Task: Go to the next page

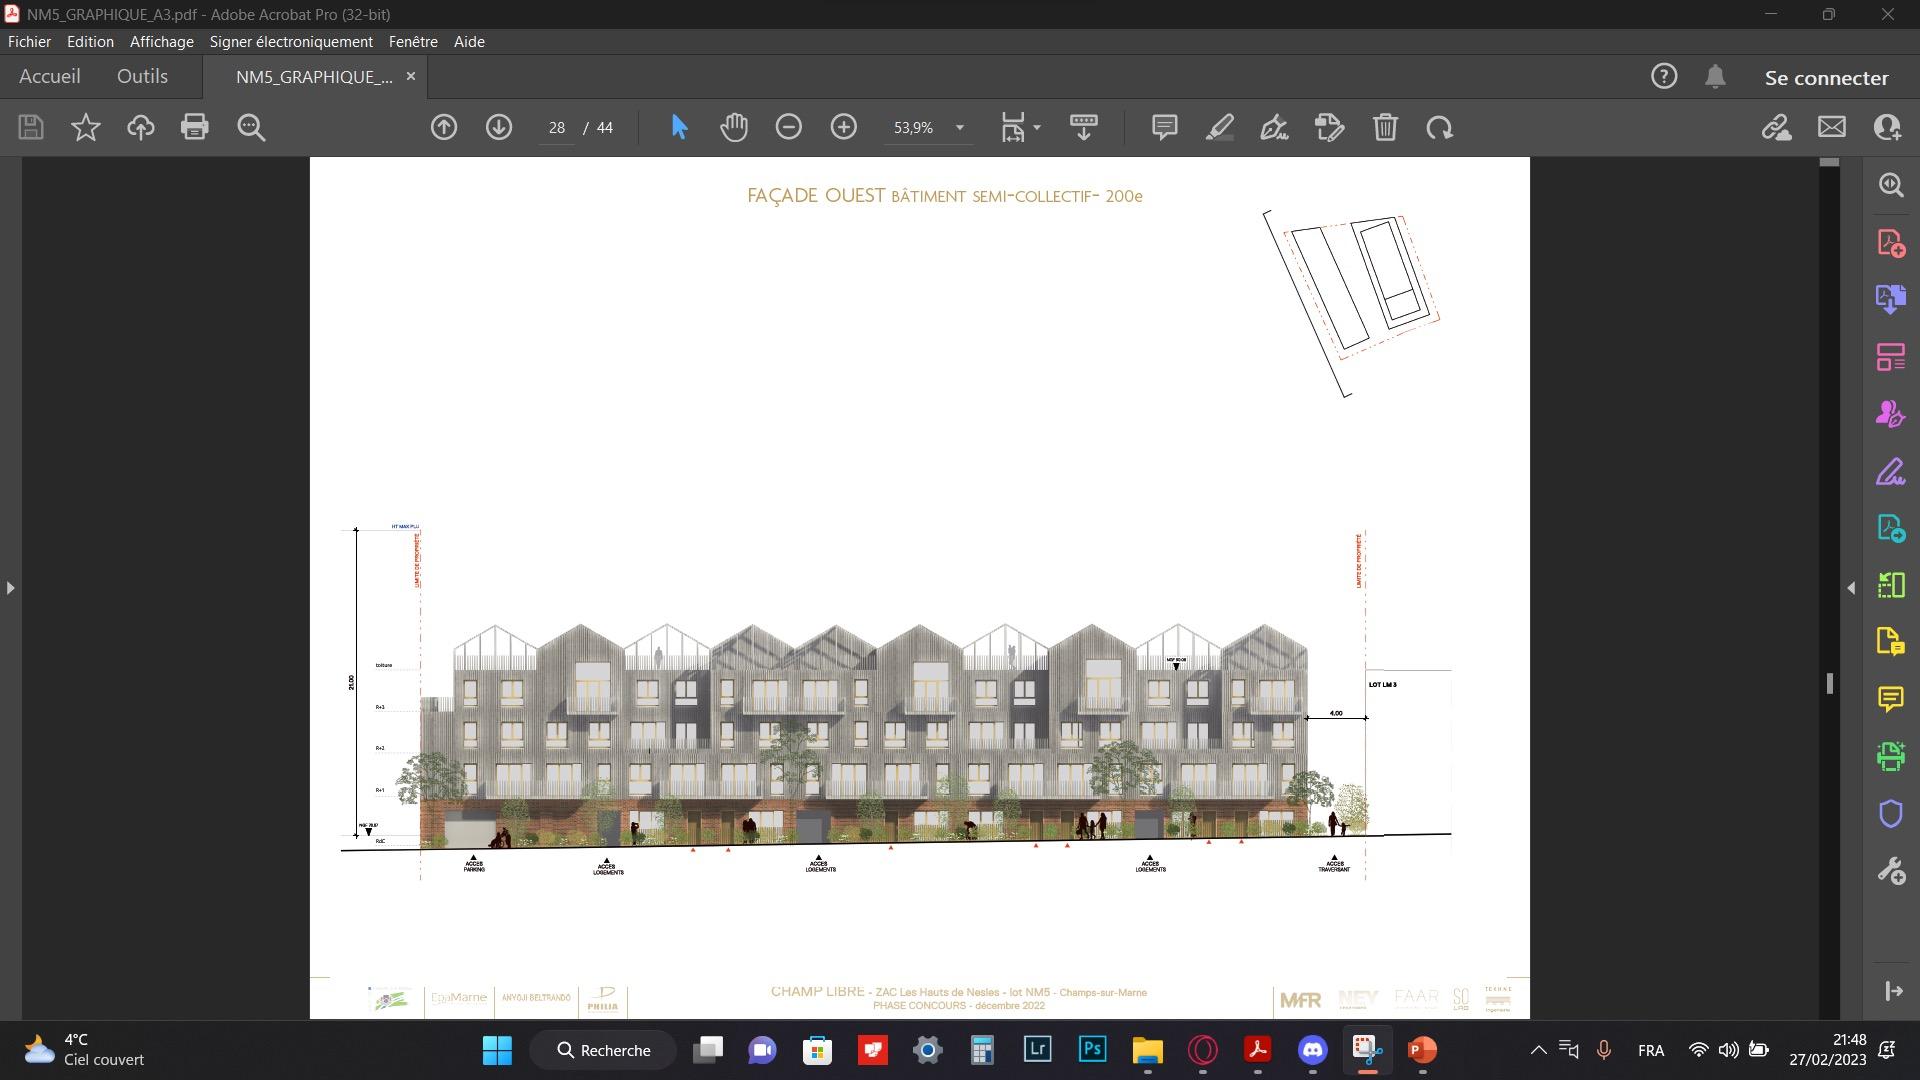Action: [x=499, y=127]
